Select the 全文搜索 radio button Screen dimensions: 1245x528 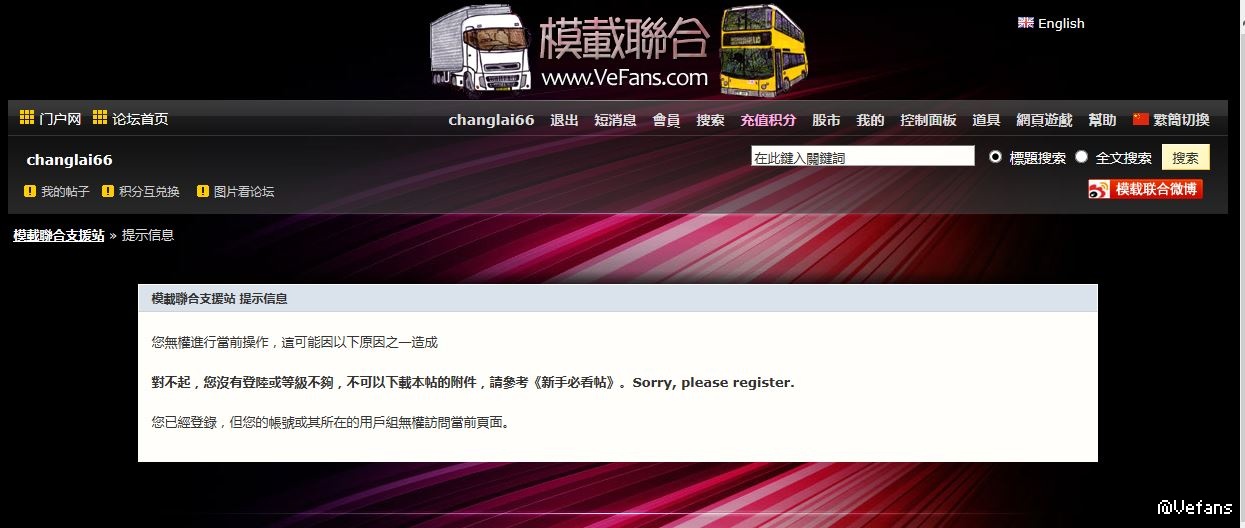1081,157
